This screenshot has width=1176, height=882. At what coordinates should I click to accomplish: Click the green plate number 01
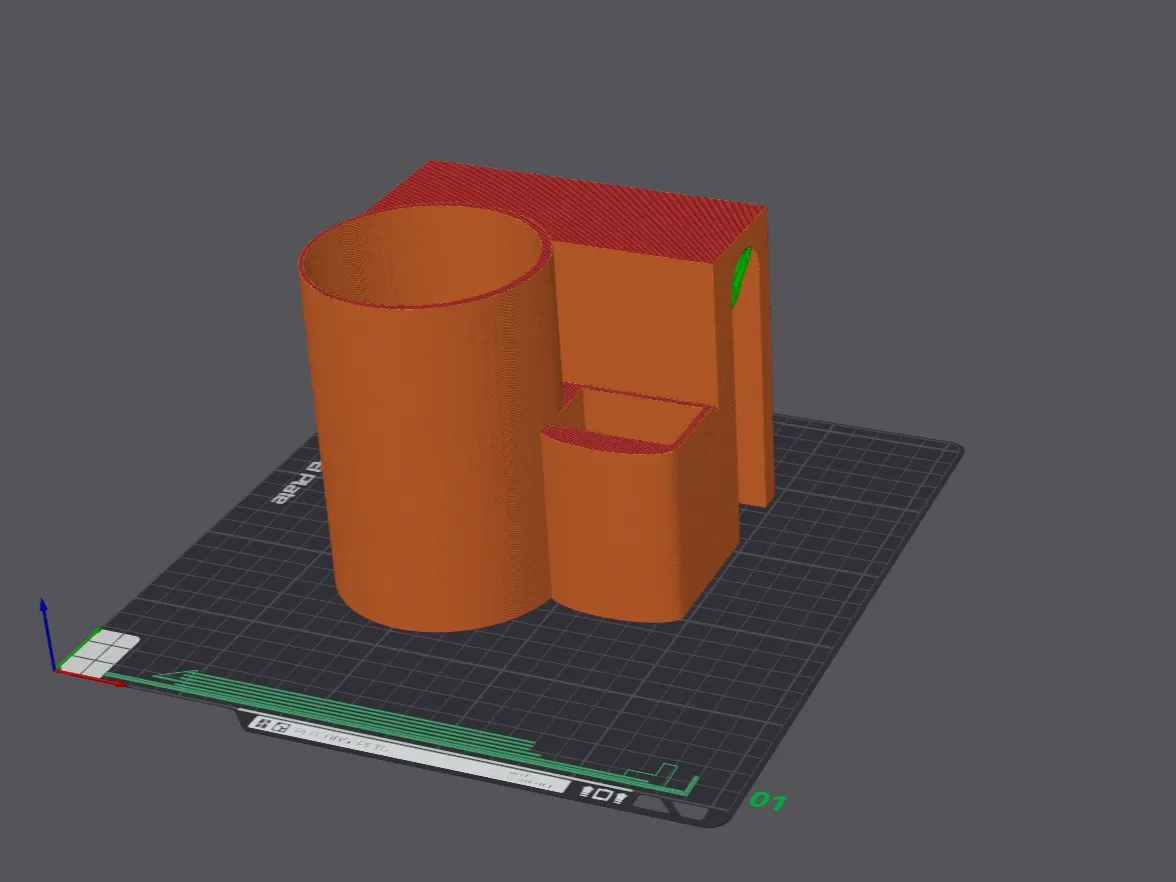coord(768,801)
